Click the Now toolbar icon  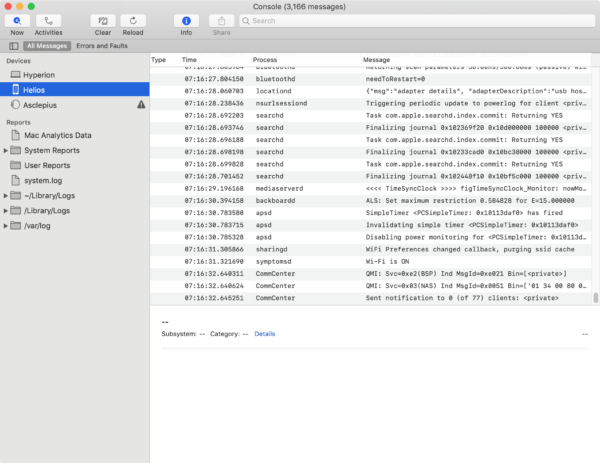pyautogui.click(x=17, y=21)
